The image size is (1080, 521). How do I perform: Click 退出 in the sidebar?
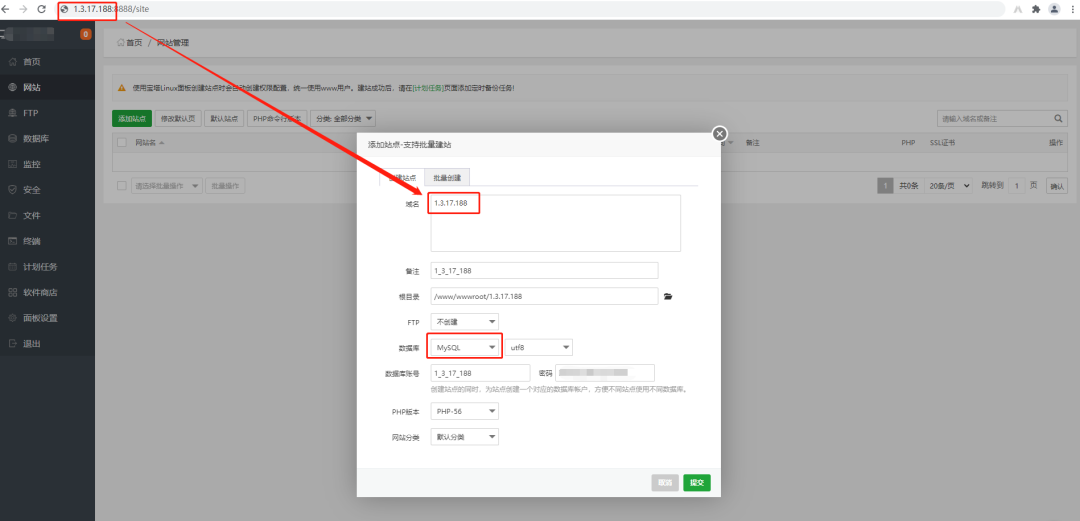pos(48,343)
